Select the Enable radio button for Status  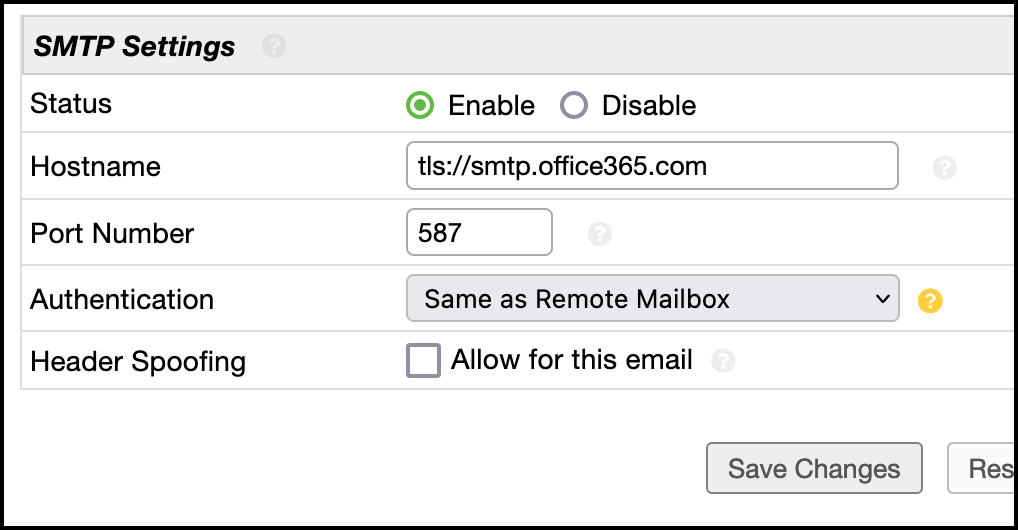pos(421,105)
